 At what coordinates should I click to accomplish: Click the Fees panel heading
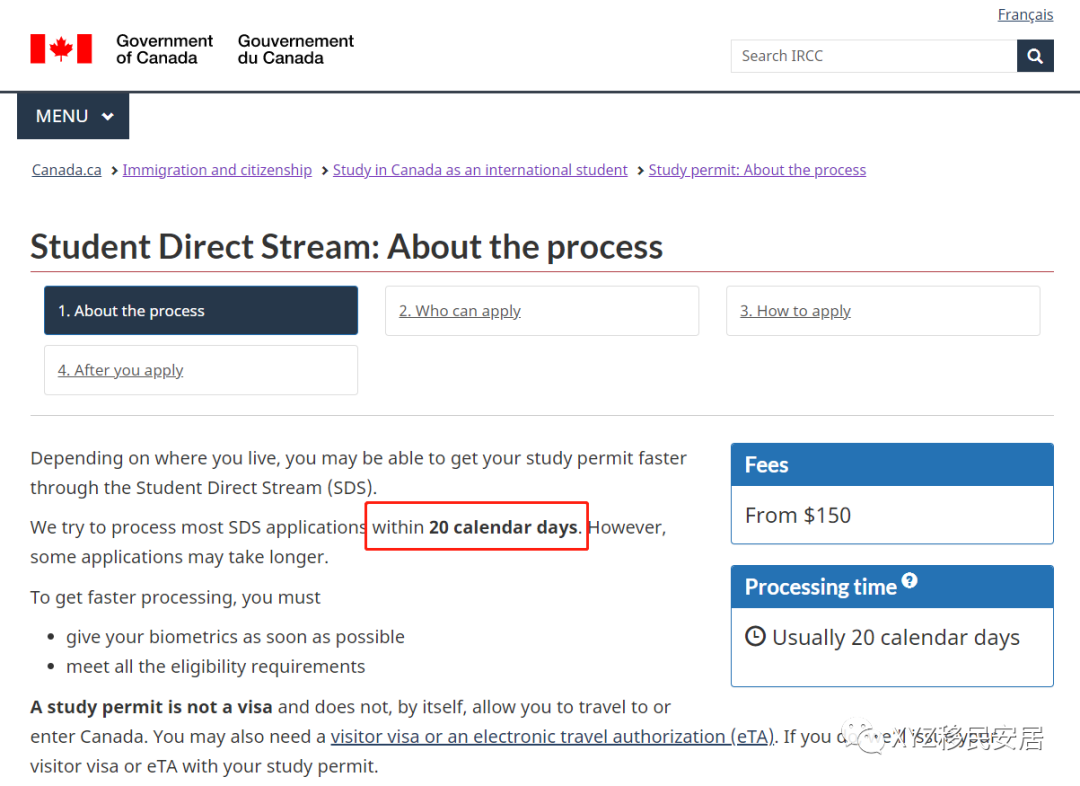[892, 465]
